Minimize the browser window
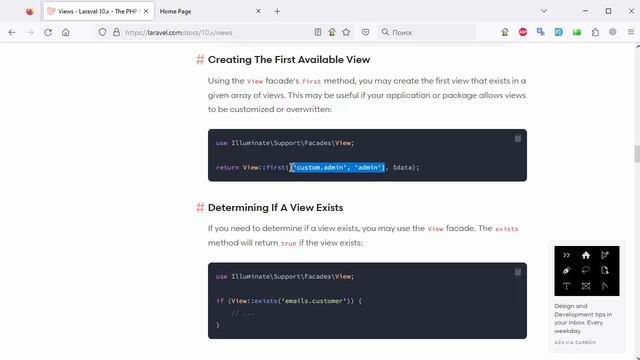640x360 pixels. coord(585,11)
